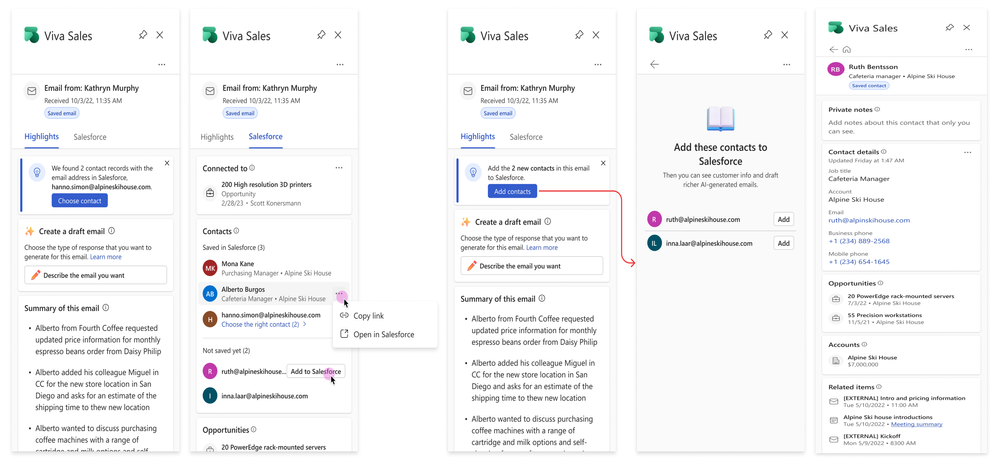Pin the panel showing the Contacts list
This screenshot has width=999, height=472.
[x=321, y=35]
